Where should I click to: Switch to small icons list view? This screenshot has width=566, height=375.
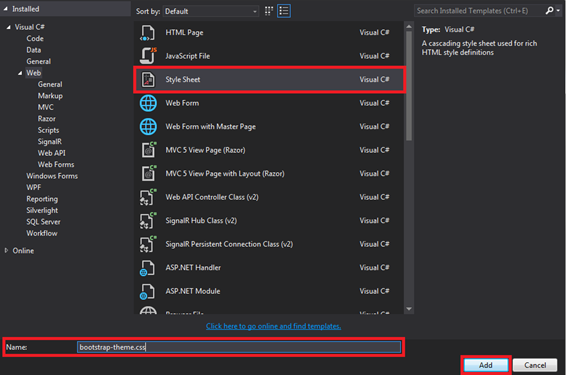click(284, 11)
